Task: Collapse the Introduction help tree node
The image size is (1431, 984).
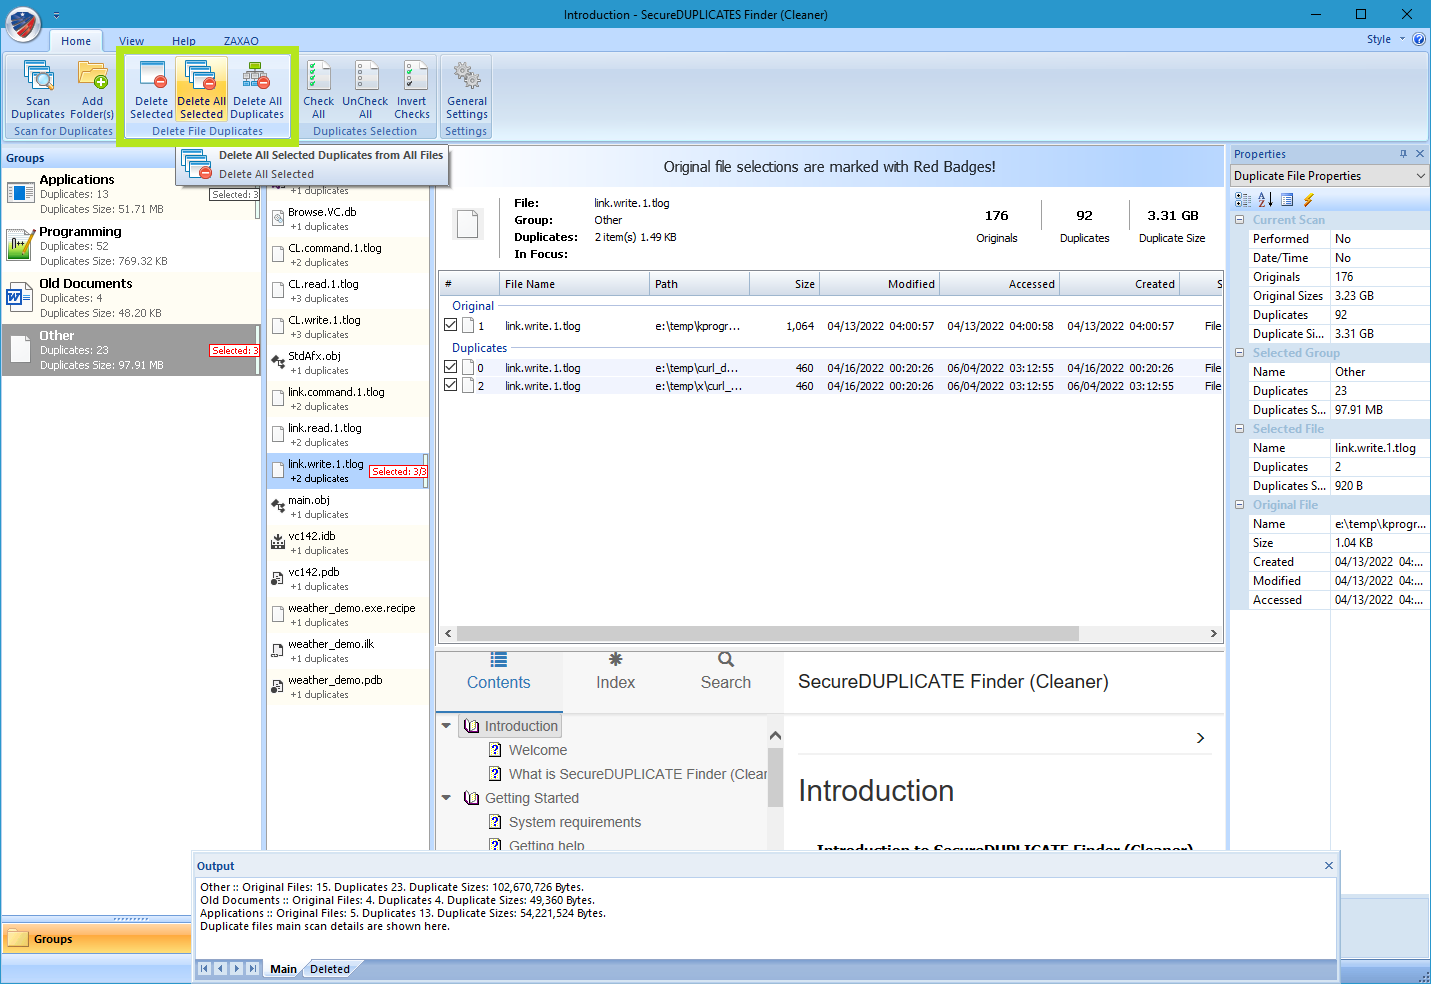Action: coord(447,726)
